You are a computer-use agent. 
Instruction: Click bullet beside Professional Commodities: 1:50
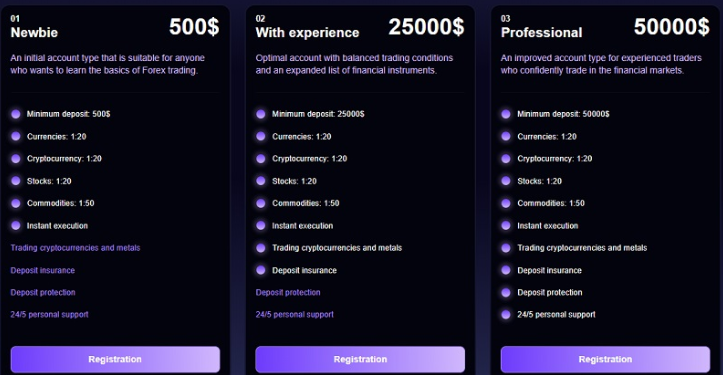point(506,203)
